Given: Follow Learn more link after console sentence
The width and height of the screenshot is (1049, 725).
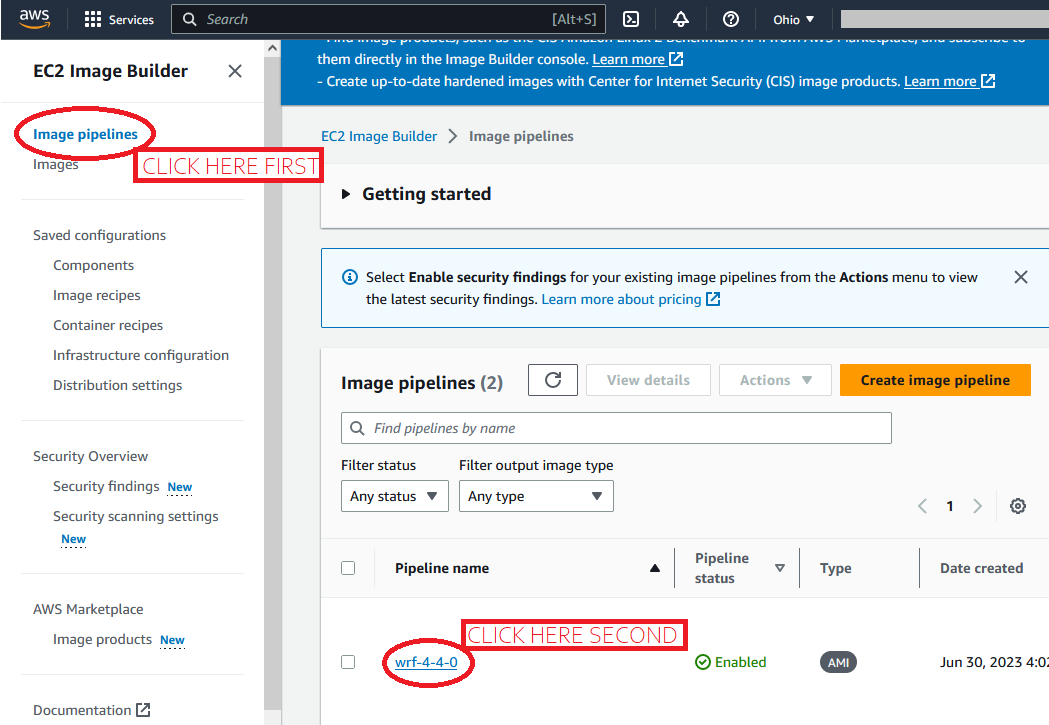Looking at the screenshot, I should (x=637, y=59).
